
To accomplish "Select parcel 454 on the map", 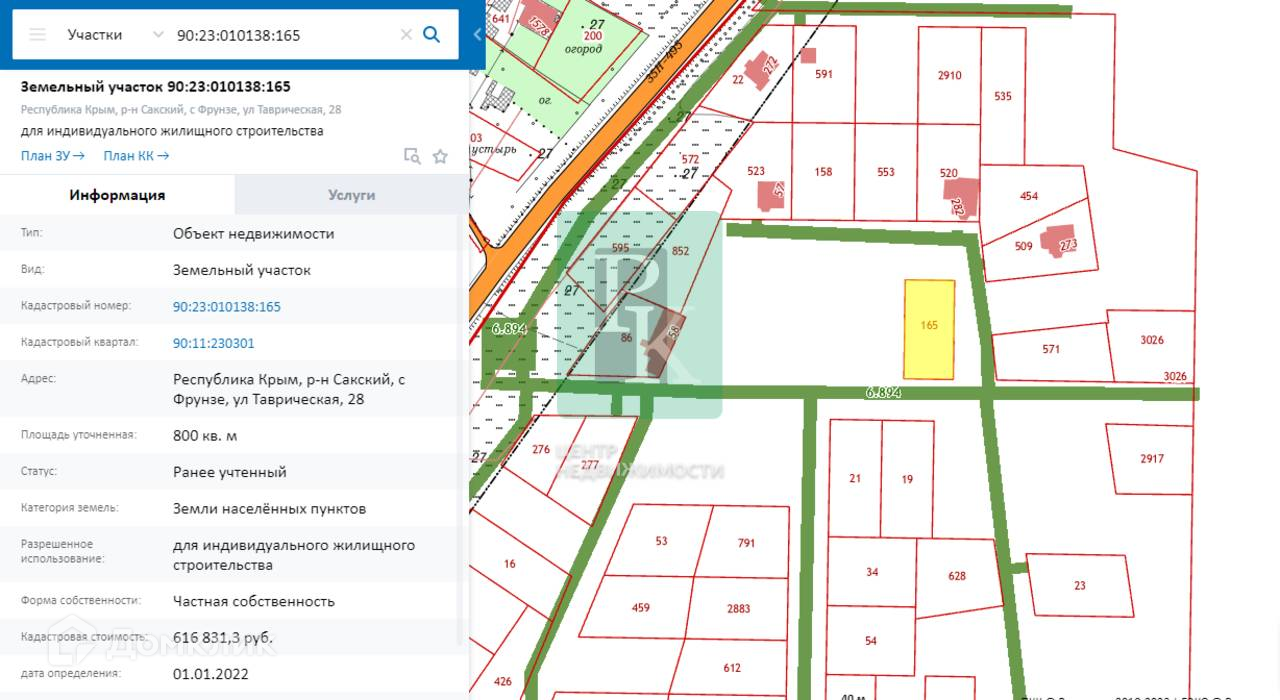I will (1029, 196).
